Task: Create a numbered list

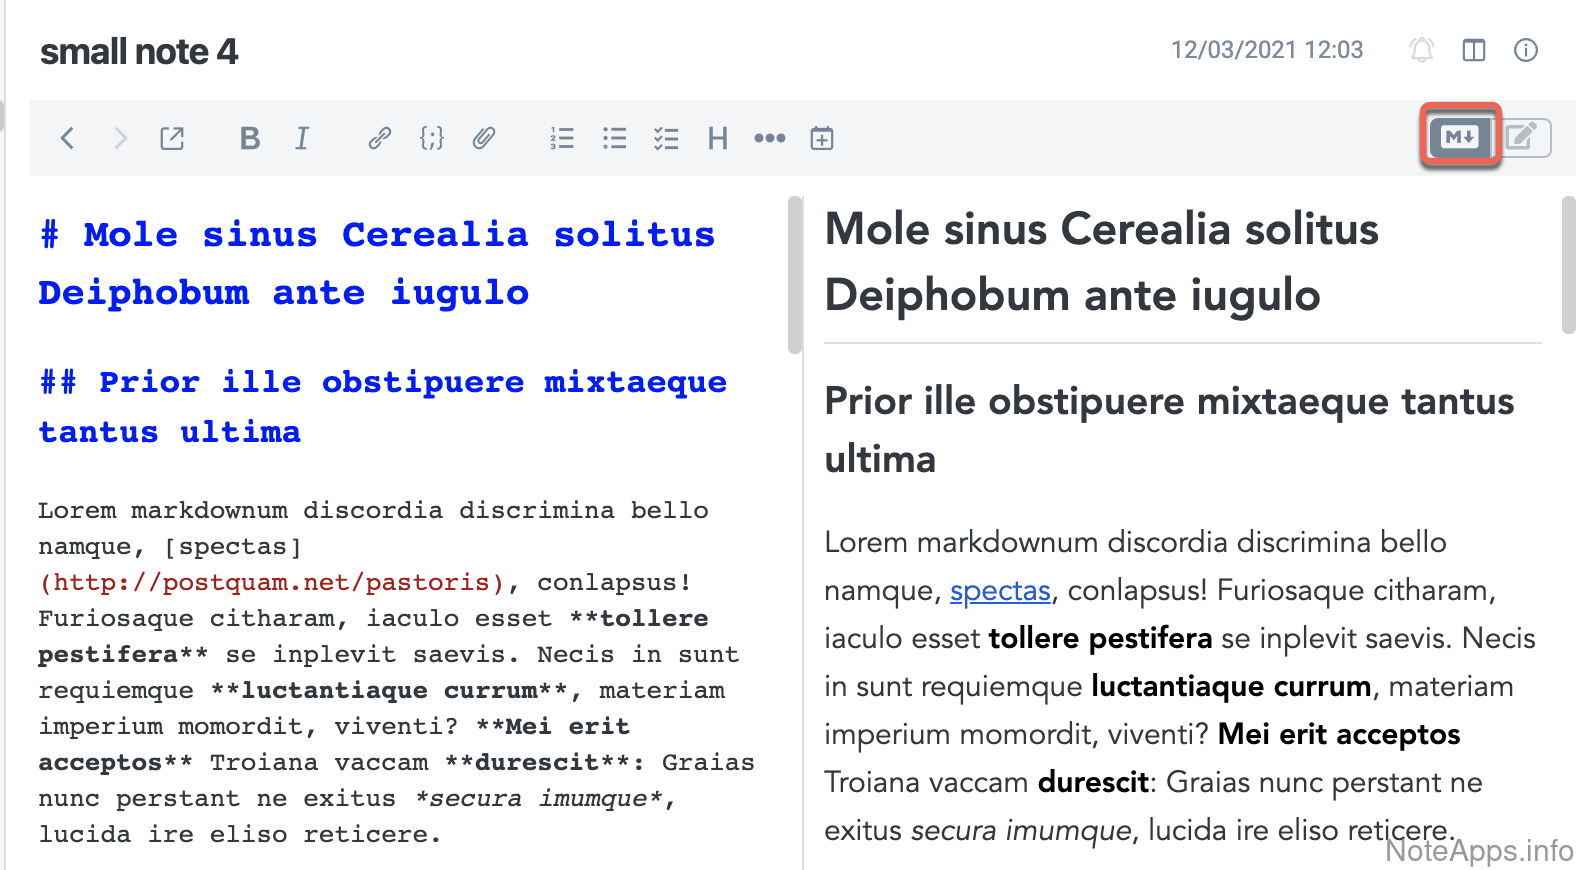Action: tap(562, 138)
